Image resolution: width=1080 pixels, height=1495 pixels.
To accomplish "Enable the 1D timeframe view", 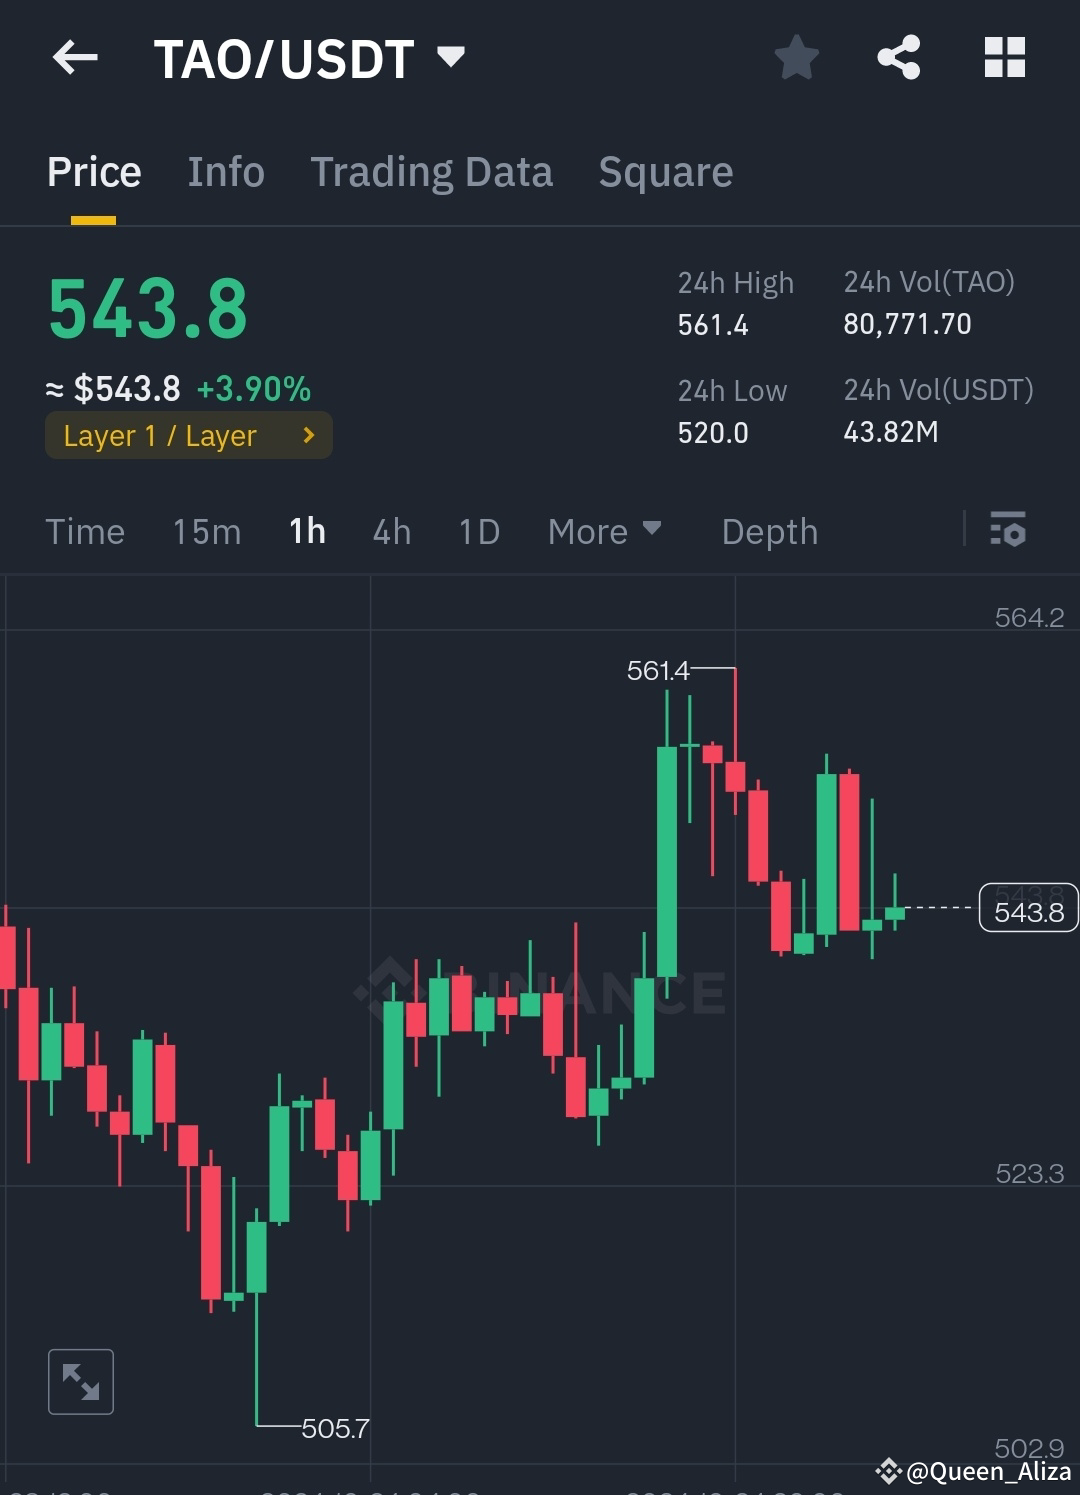I will coord(478,531).
